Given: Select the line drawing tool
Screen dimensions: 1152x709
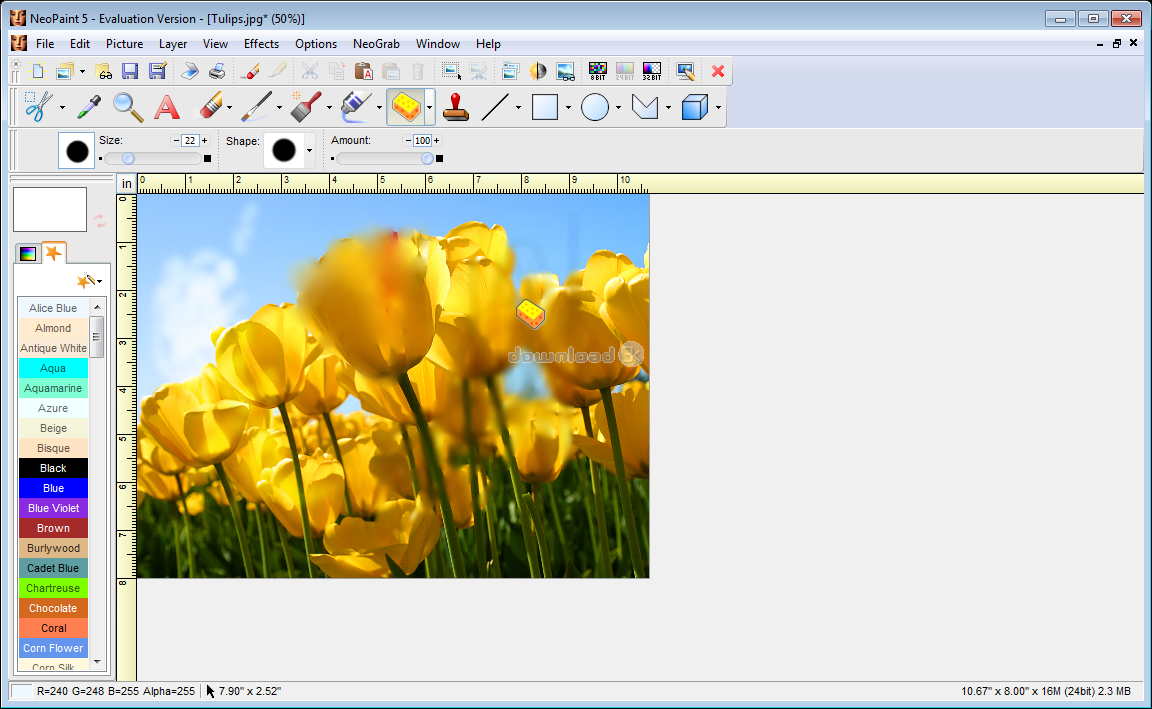Looking at the screenshot, I should tap(495, 107).
